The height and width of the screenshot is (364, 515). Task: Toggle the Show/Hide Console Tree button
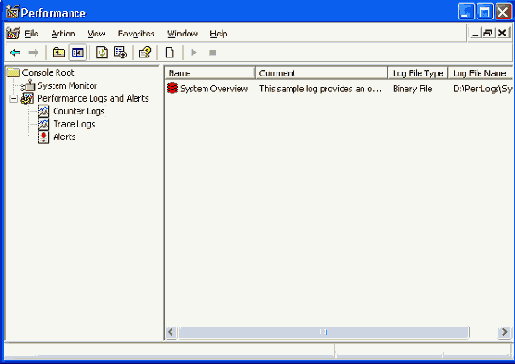click(x=78, y=53)
